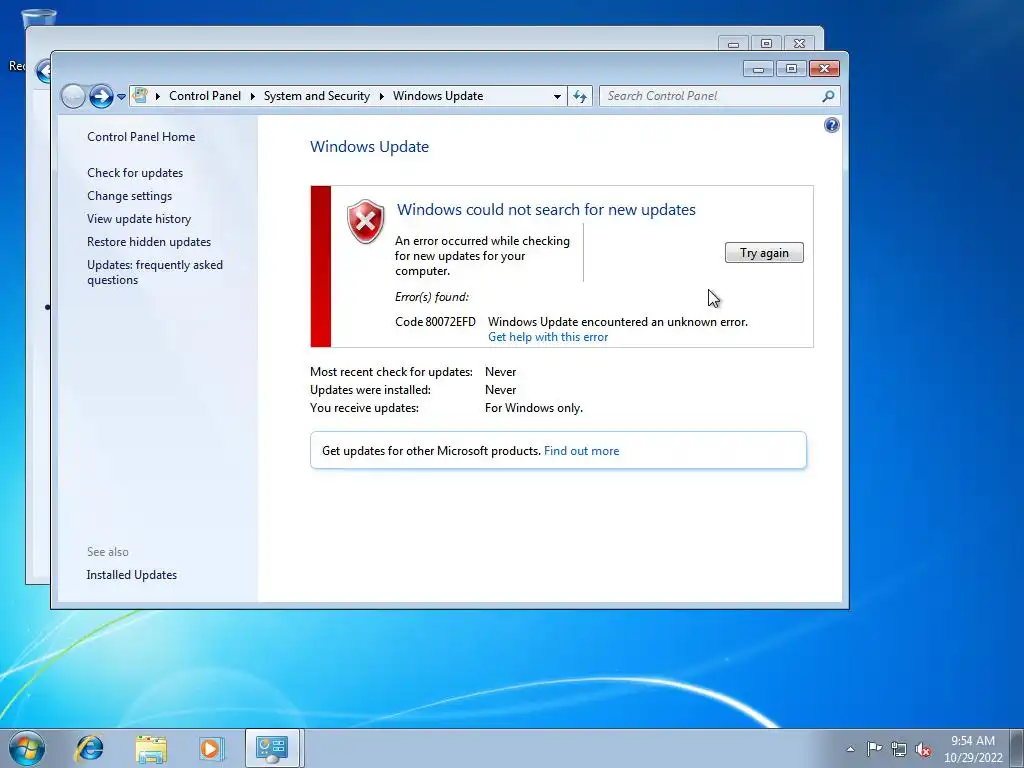
Task: Open Windows Explorer from the taskbar
Action: pos(151,748)
